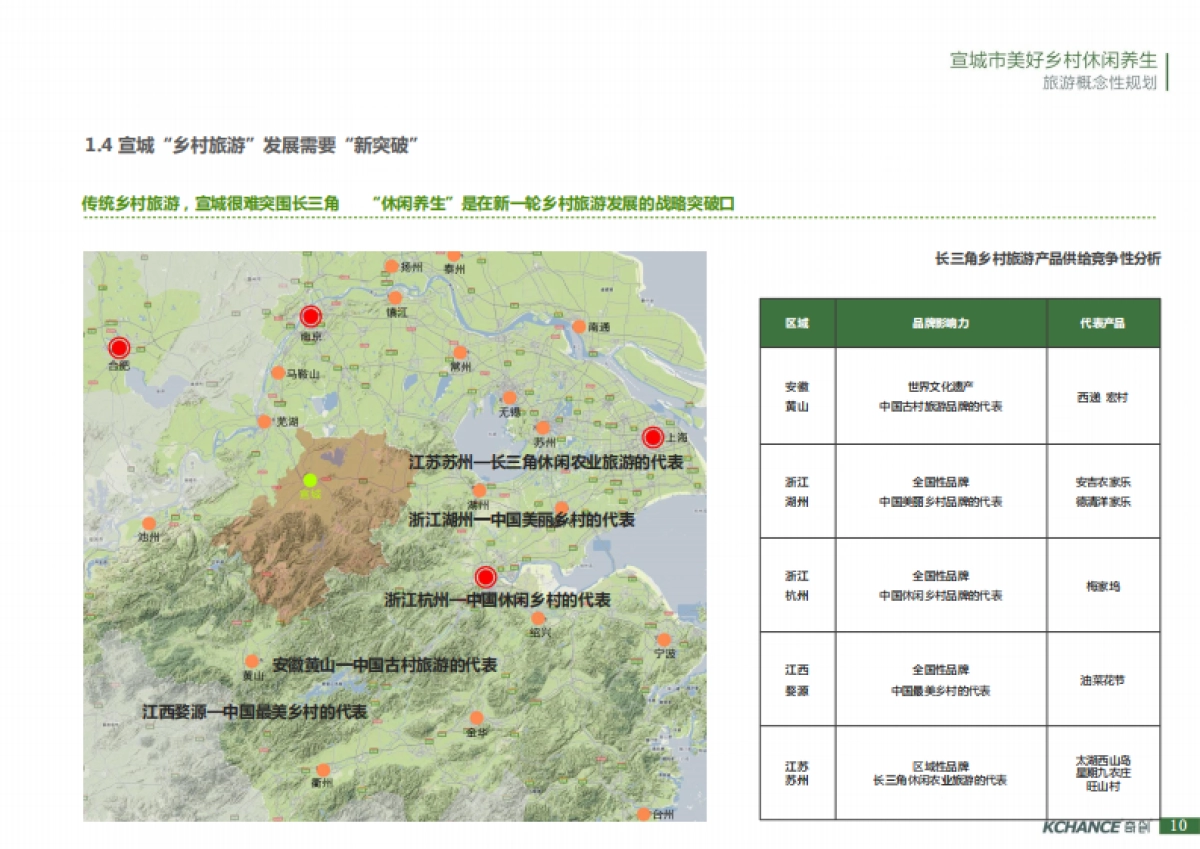Select the orange Huzhou (湖州) marker
The image size is (1200, 849).
coord(479,490)
